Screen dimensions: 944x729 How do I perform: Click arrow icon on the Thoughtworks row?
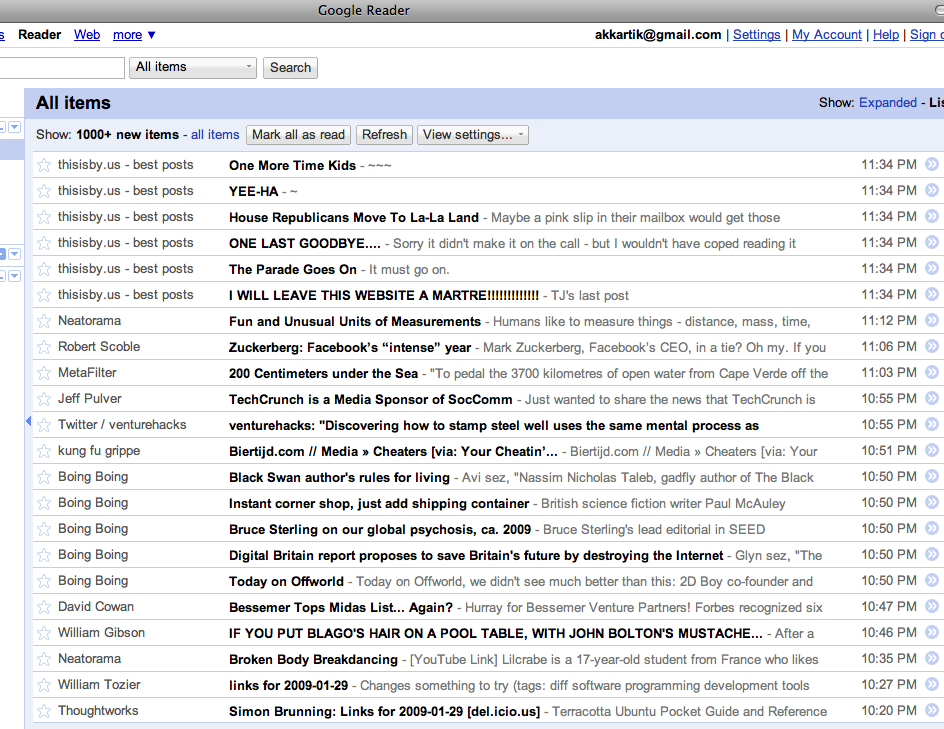(x=931, y=710)
